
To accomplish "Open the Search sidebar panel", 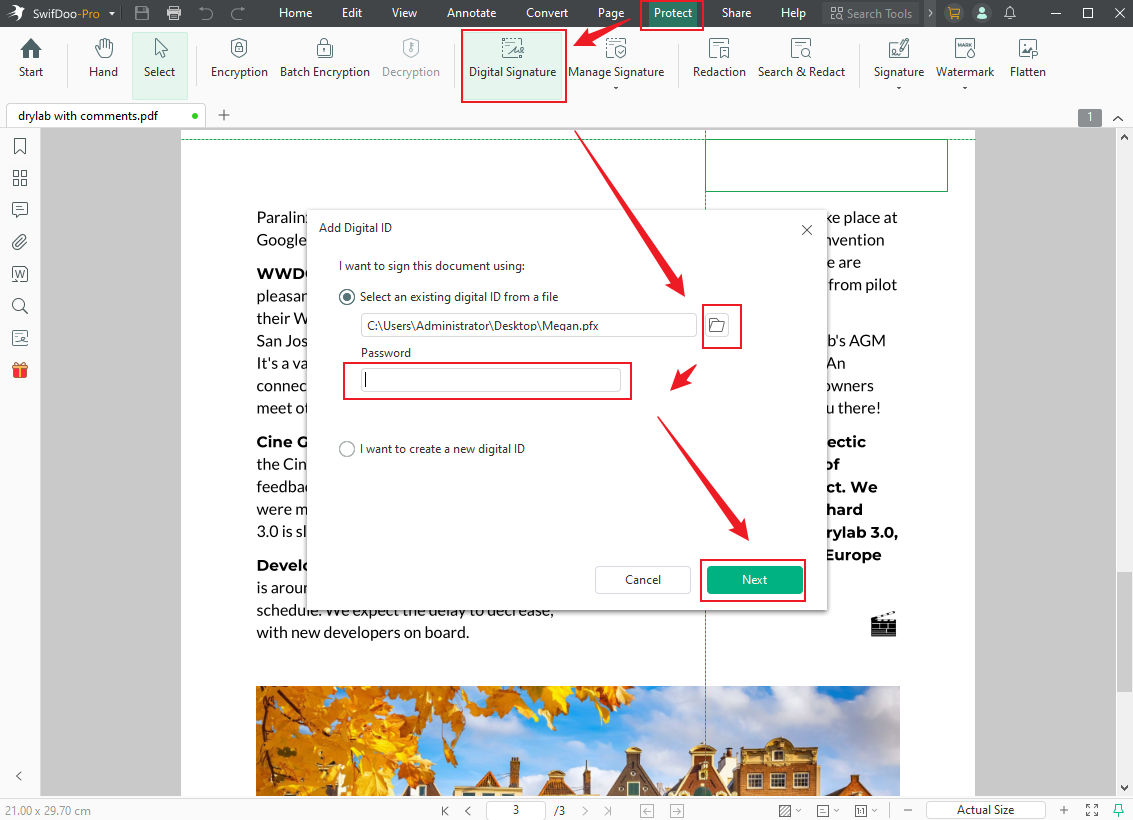I will (19, 306).
